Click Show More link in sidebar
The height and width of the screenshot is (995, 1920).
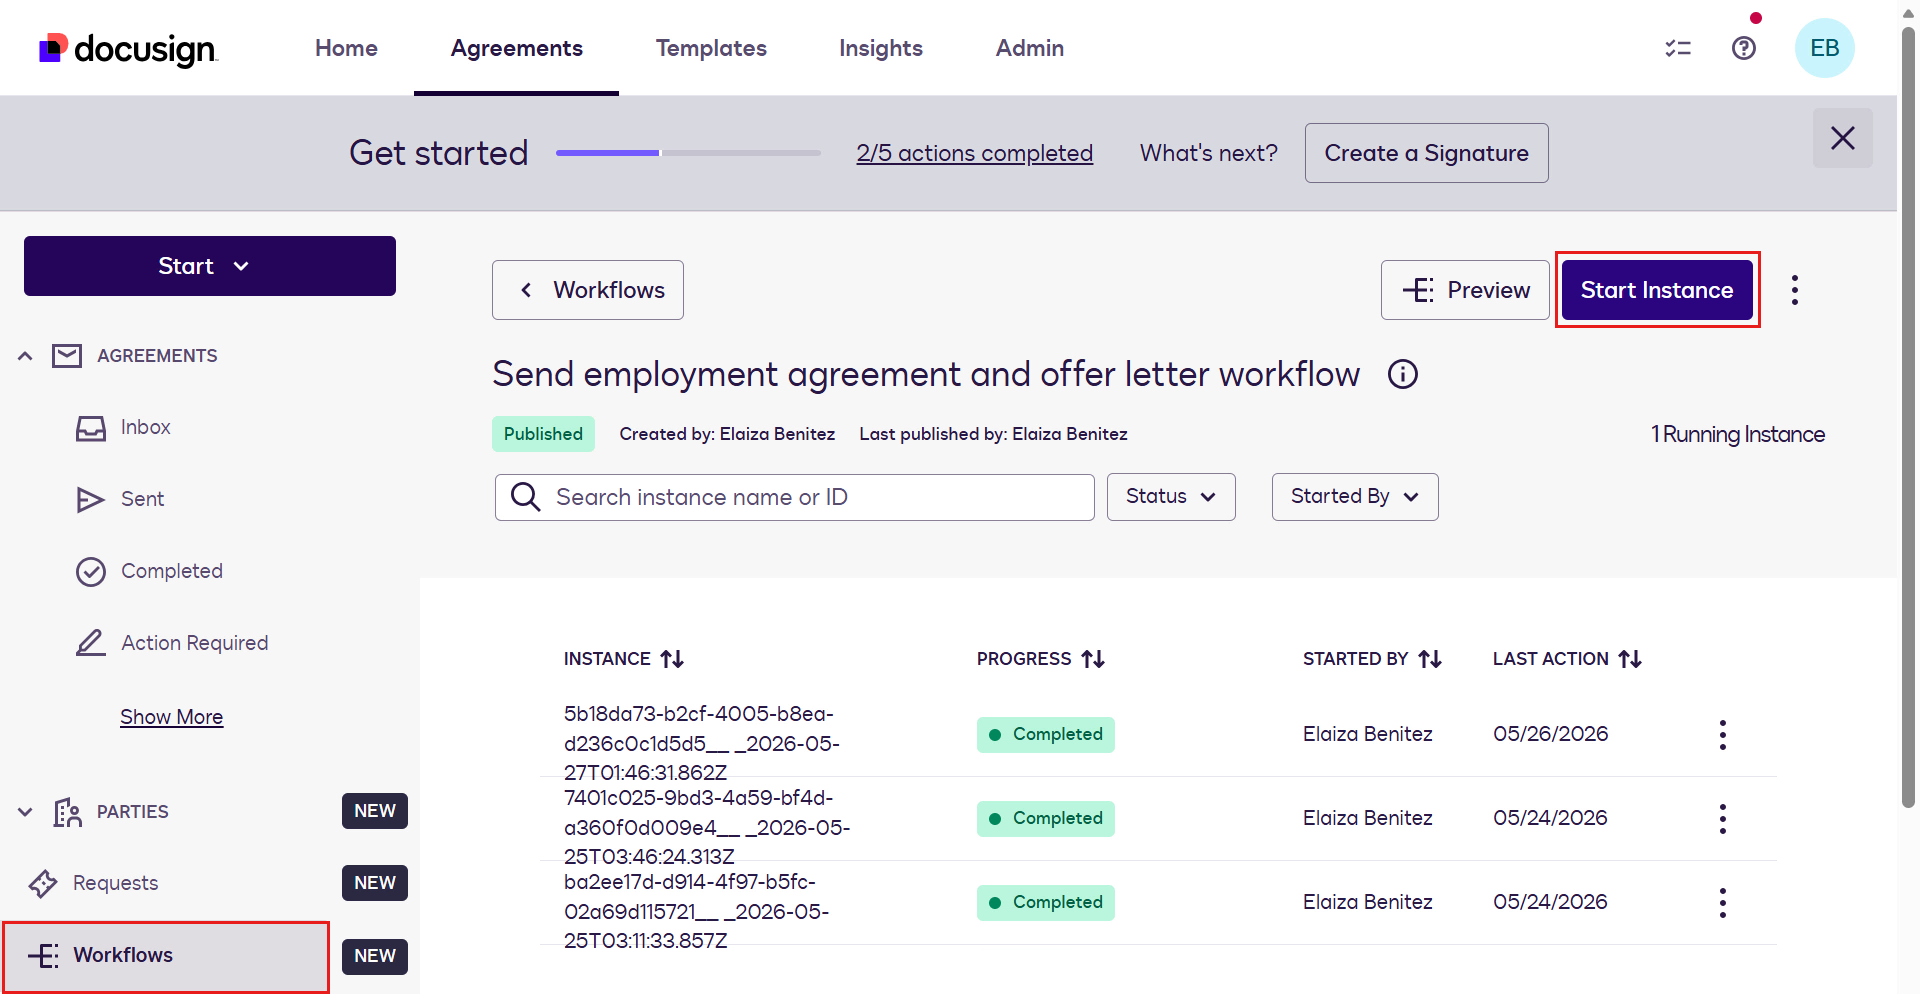click(x=171, y=717)
